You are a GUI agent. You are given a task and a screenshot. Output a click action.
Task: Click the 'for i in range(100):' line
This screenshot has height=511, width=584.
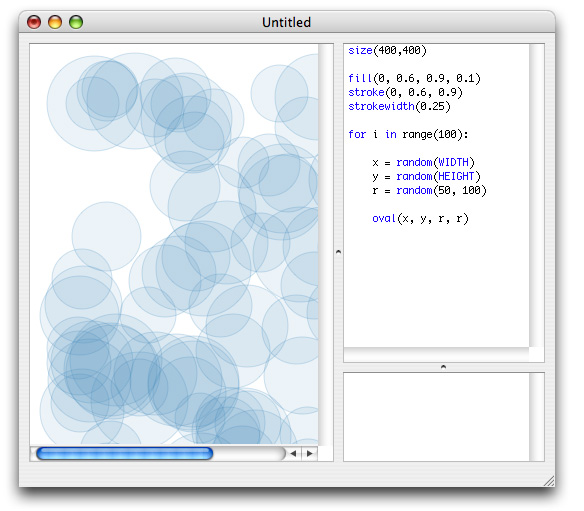pos(408,134)
